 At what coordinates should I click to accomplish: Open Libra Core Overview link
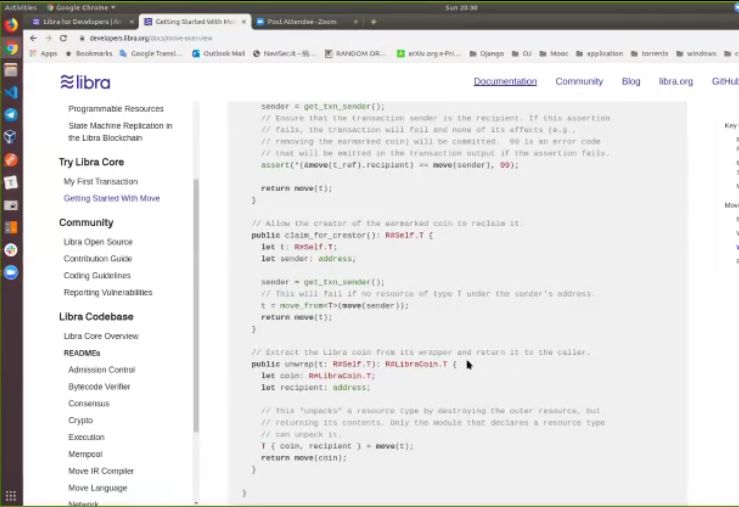pyautogui.click(x=101, y=336)
